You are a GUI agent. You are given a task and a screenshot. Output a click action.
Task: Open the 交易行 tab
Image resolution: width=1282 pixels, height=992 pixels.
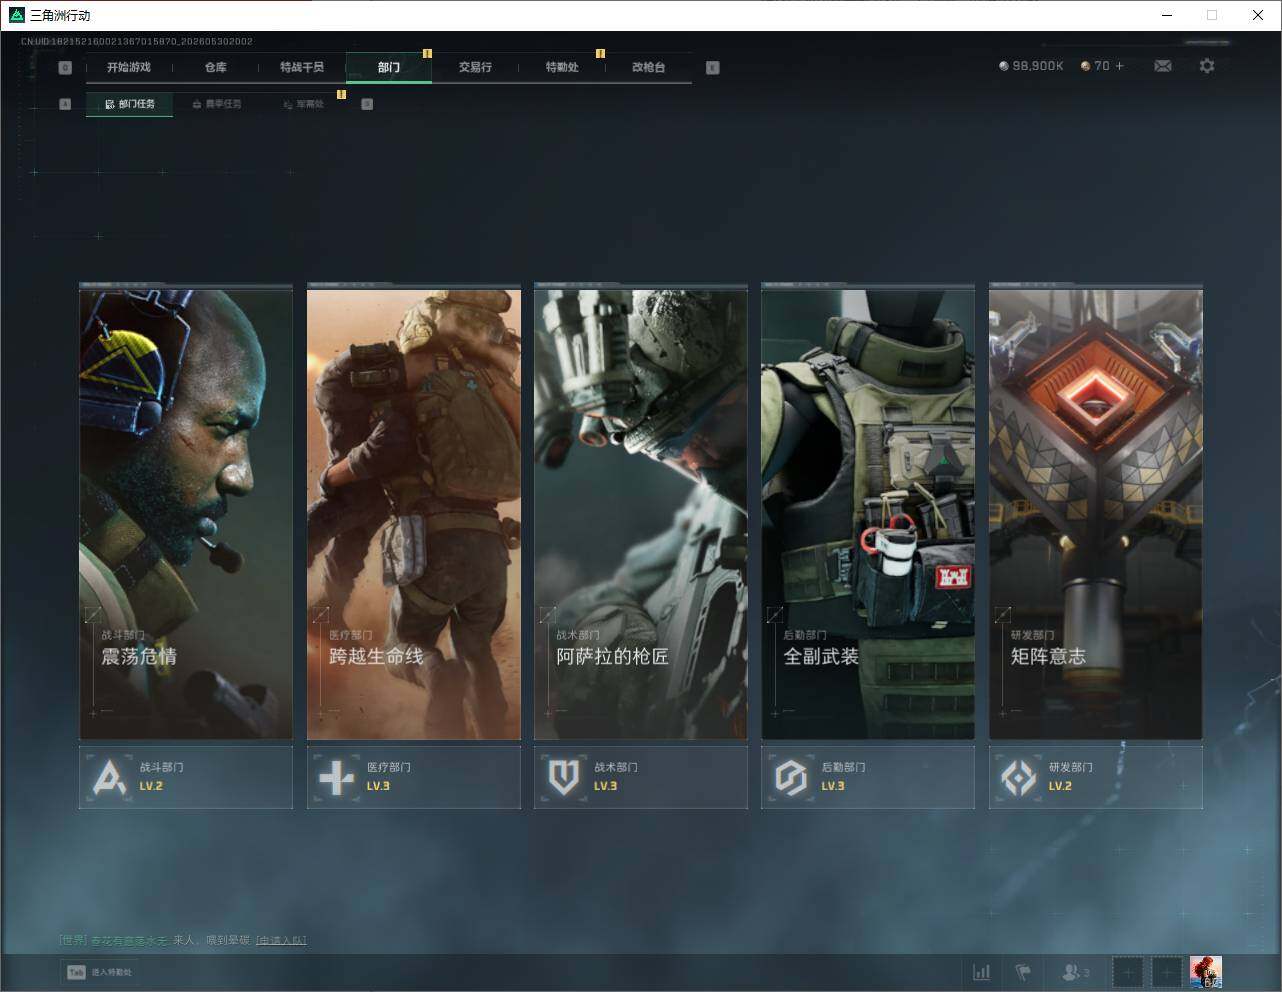click(475, 67)
